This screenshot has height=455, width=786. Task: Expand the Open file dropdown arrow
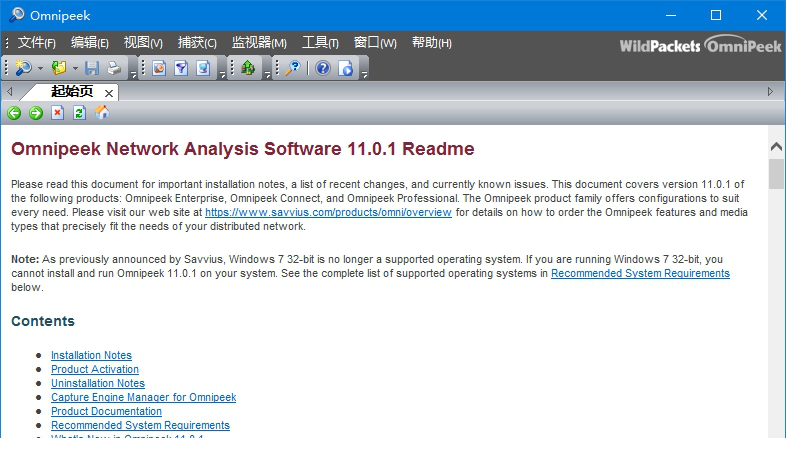75,68
